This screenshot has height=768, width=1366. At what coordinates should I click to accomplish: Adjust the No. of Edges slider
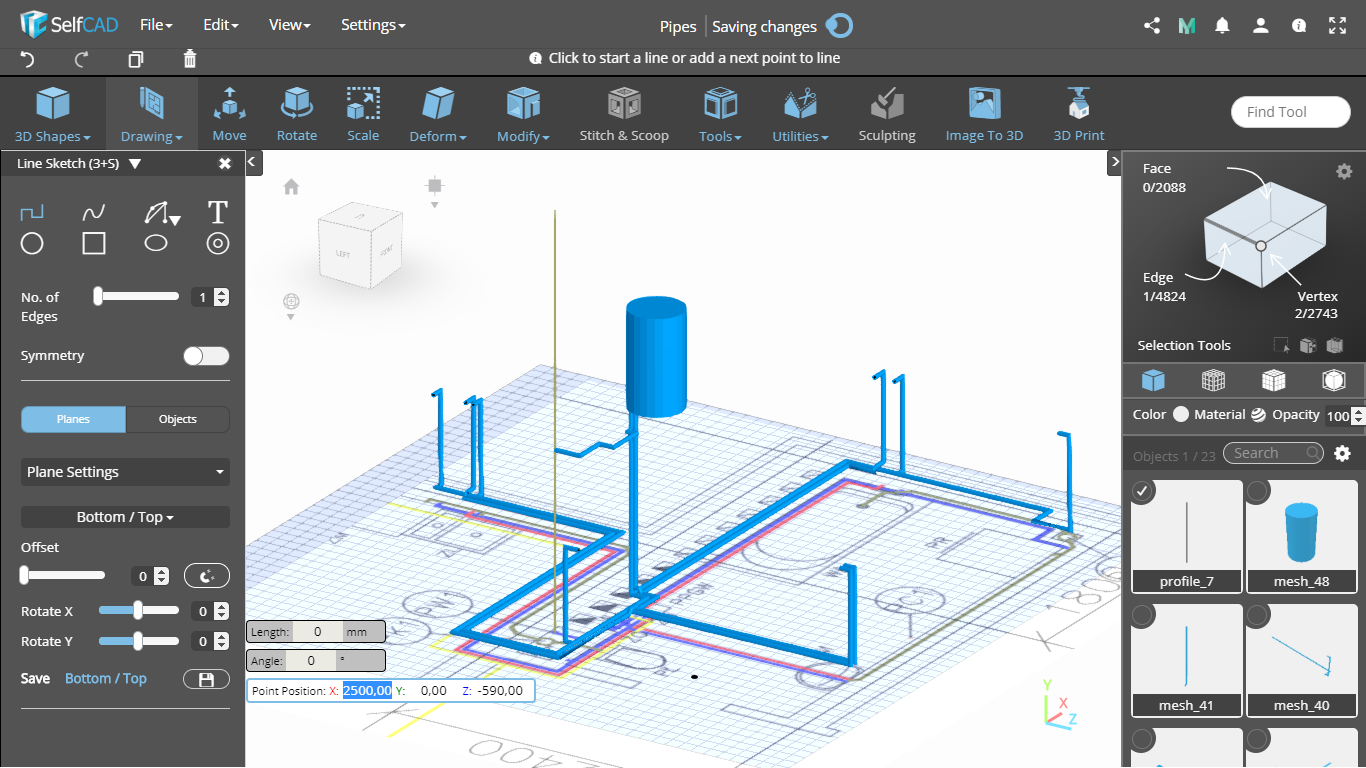coord(136,296)
